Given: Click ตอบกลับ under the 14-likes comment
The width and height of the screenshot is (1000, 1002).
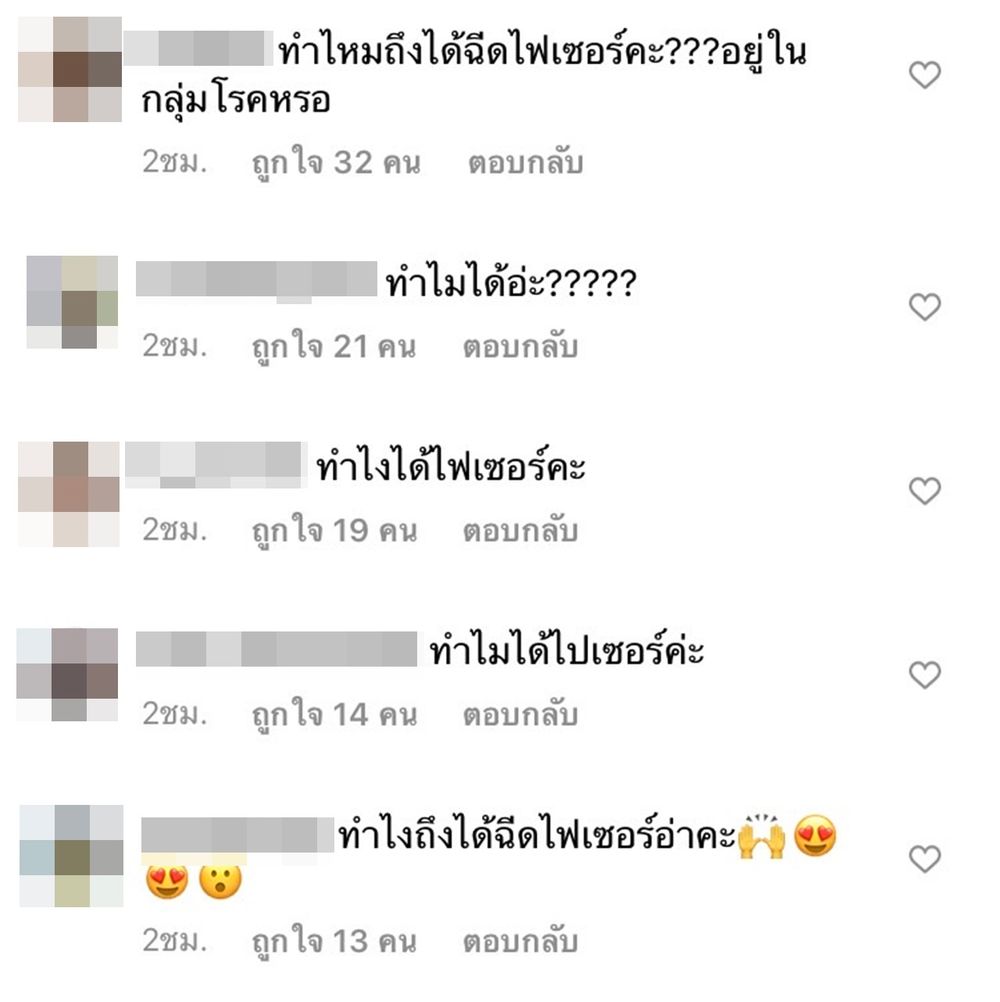Looking at the screenshot, I should (520, 714).
